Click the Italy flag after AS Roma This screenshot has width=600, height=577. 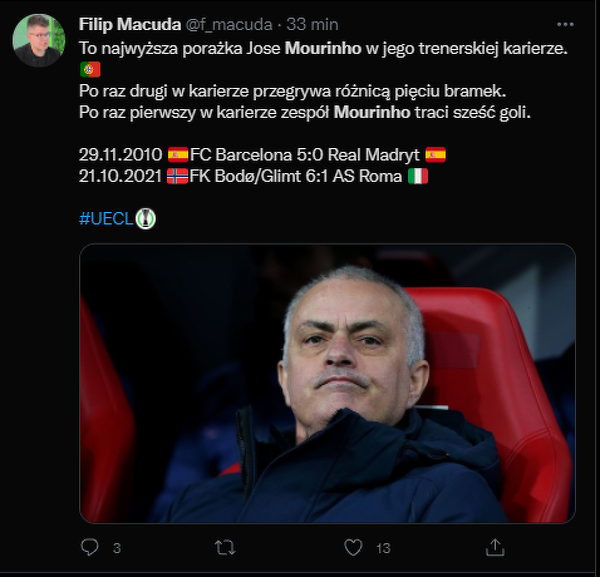417,177
